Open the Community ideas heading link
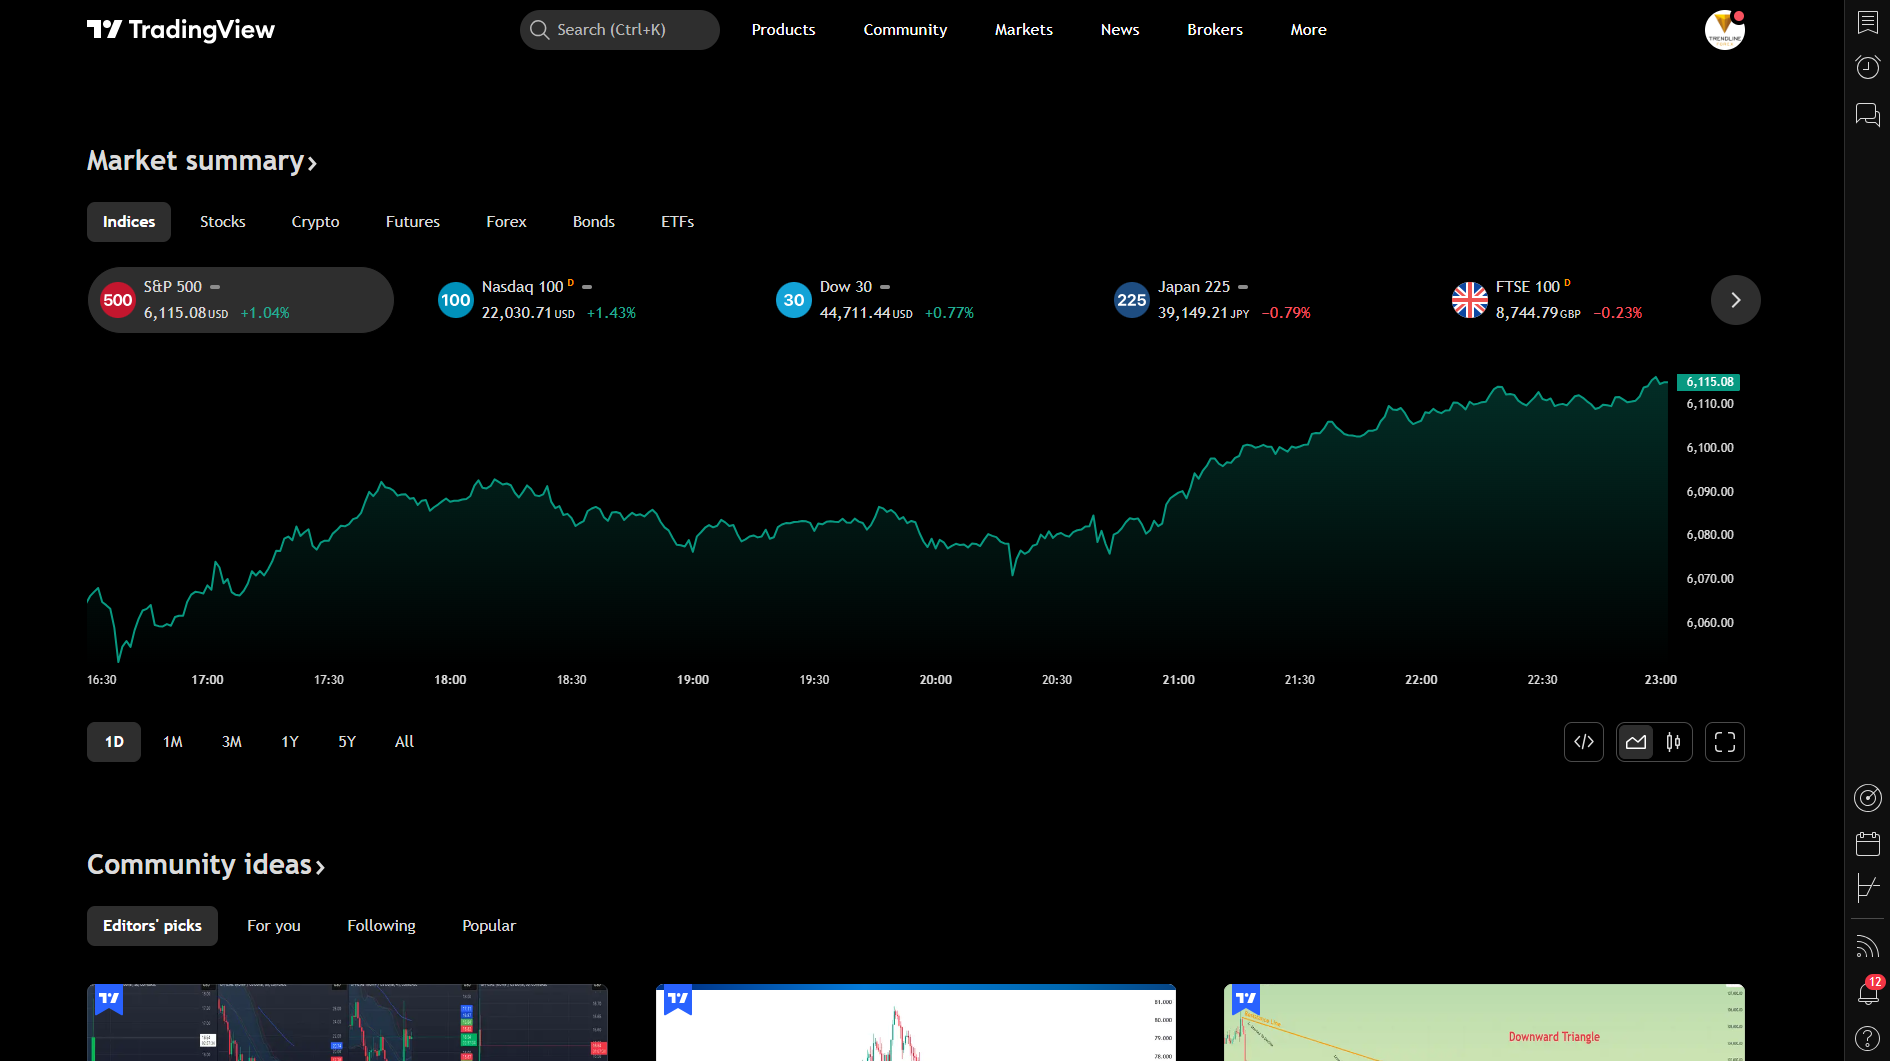Screen dimensions: 1890x1061 pos(206,865)
